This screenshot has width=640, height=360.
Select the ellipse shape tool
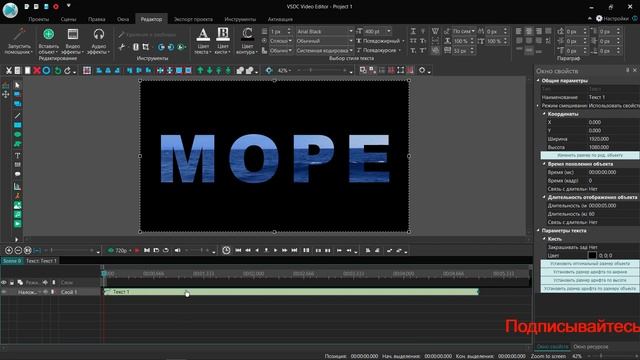(17, 135)
